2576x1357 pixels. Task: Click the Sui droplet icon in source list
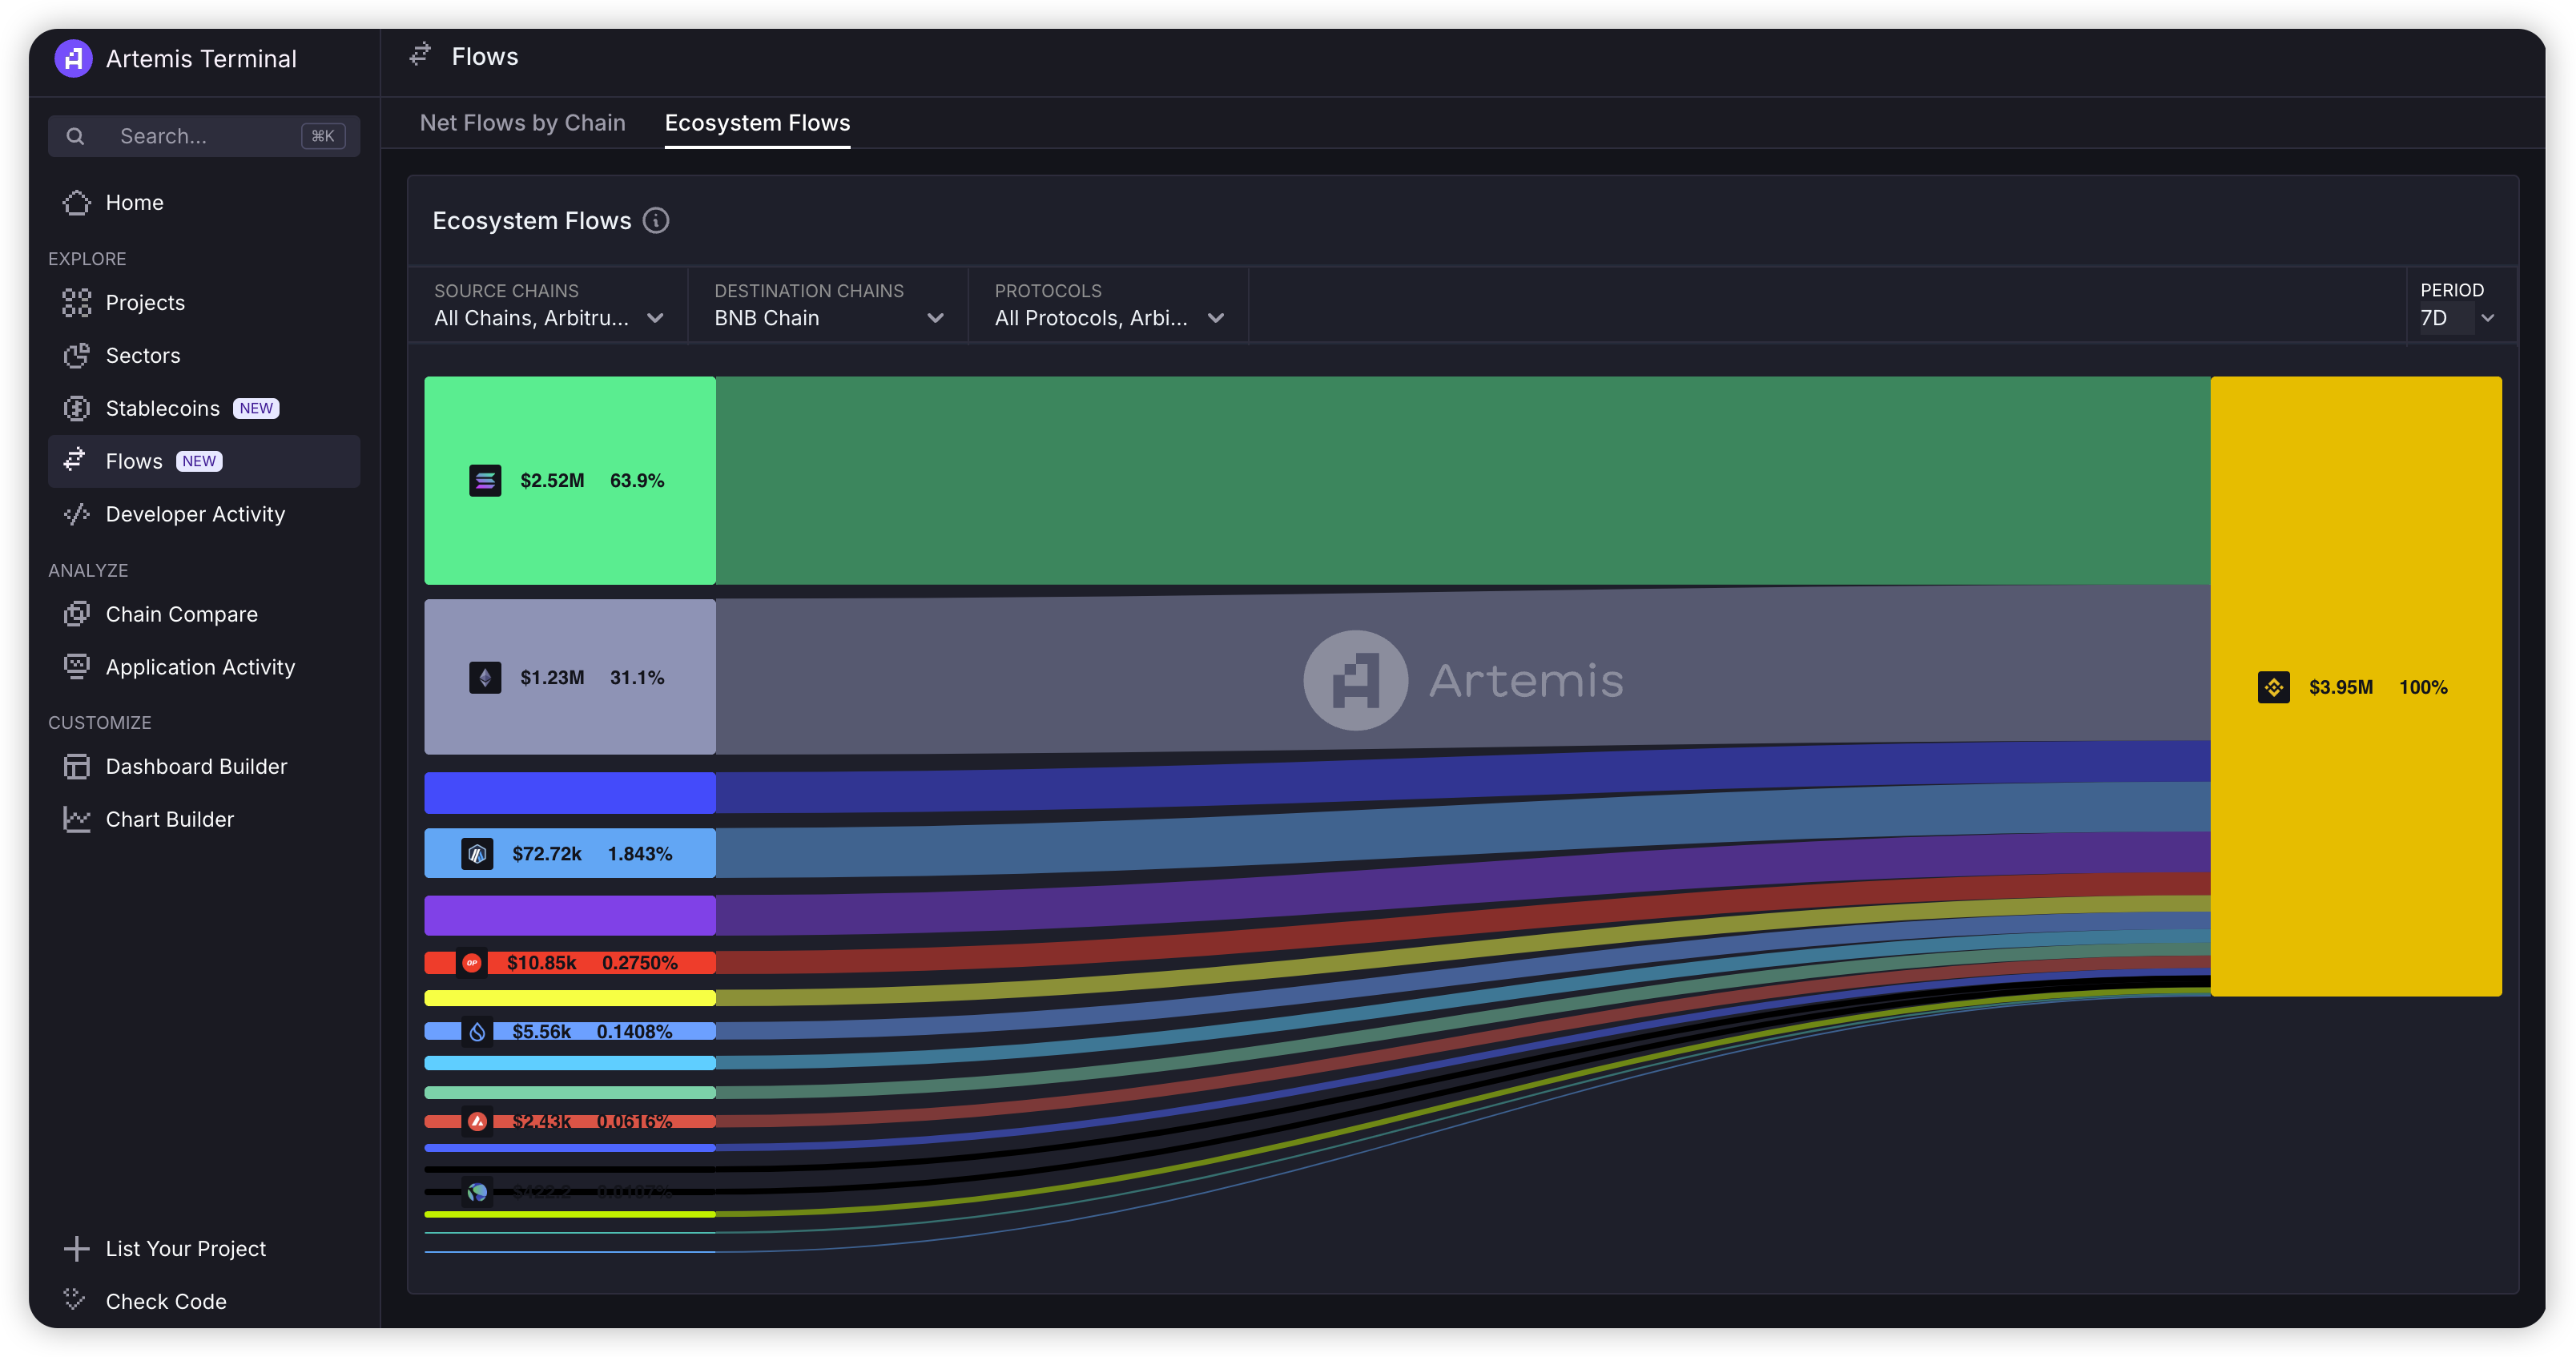pyautogui.click(x=477, y=1032)
